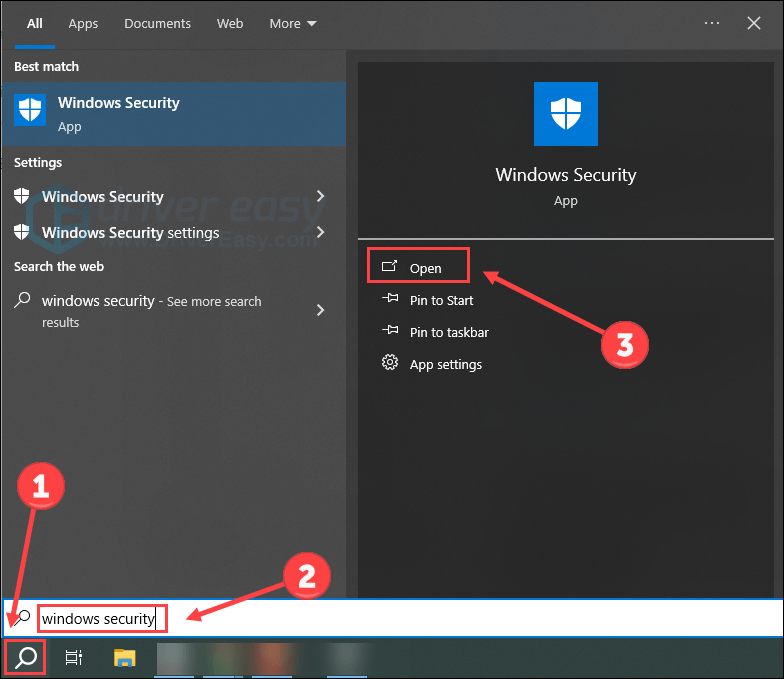Switch to the All tab
Screen dimensions: 784x679
[34, 24]
